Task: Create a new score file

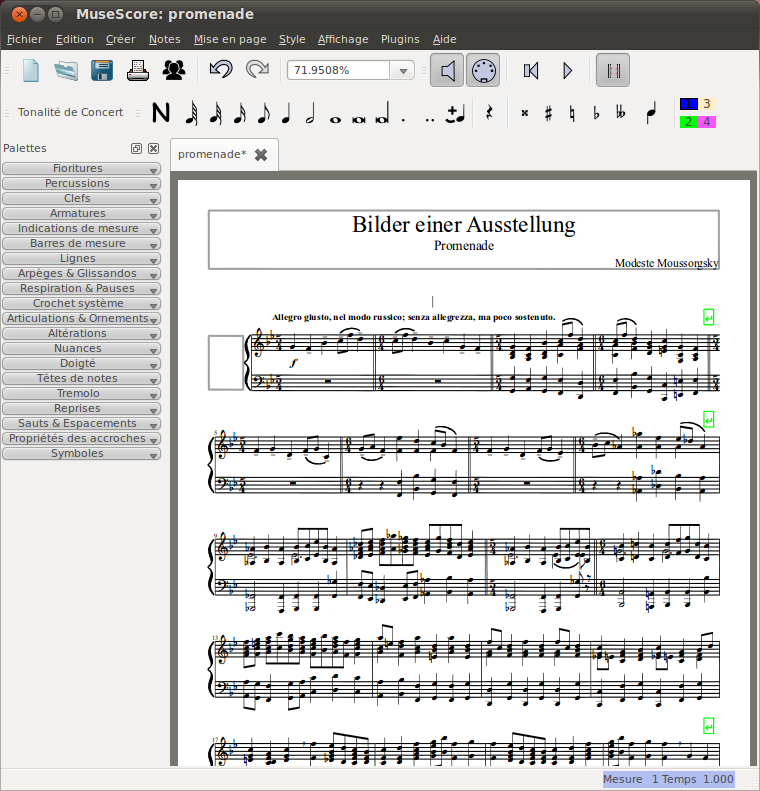Action: click(x=31, y=70)
